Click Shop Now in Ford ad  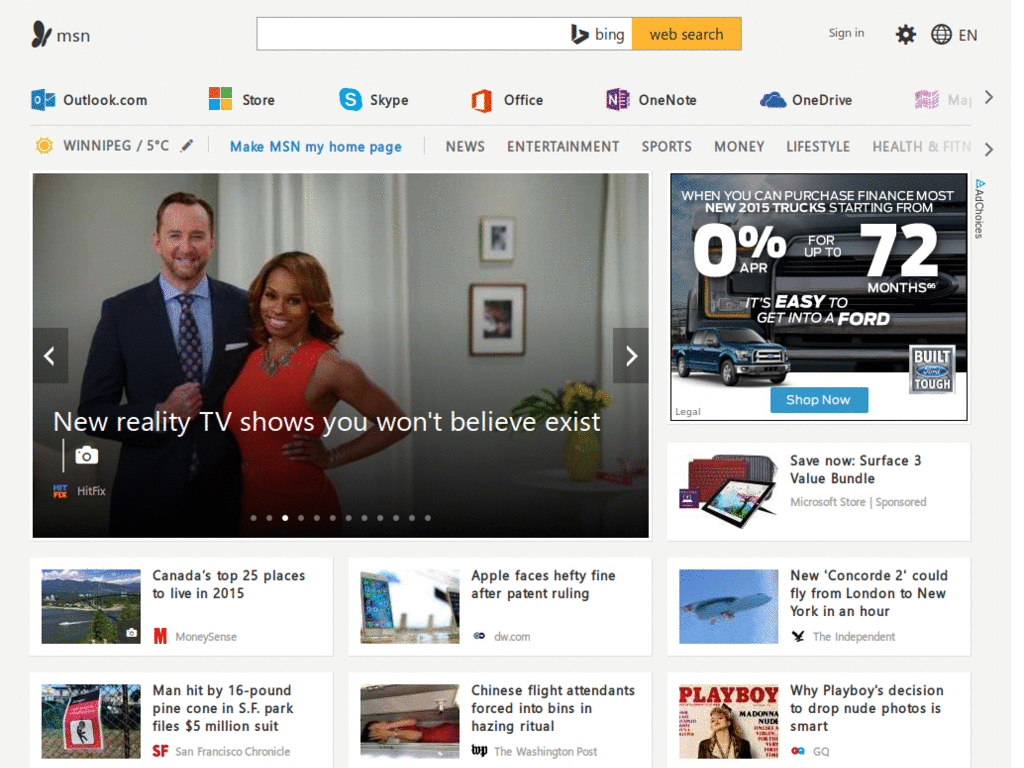[x=819, y=400]
